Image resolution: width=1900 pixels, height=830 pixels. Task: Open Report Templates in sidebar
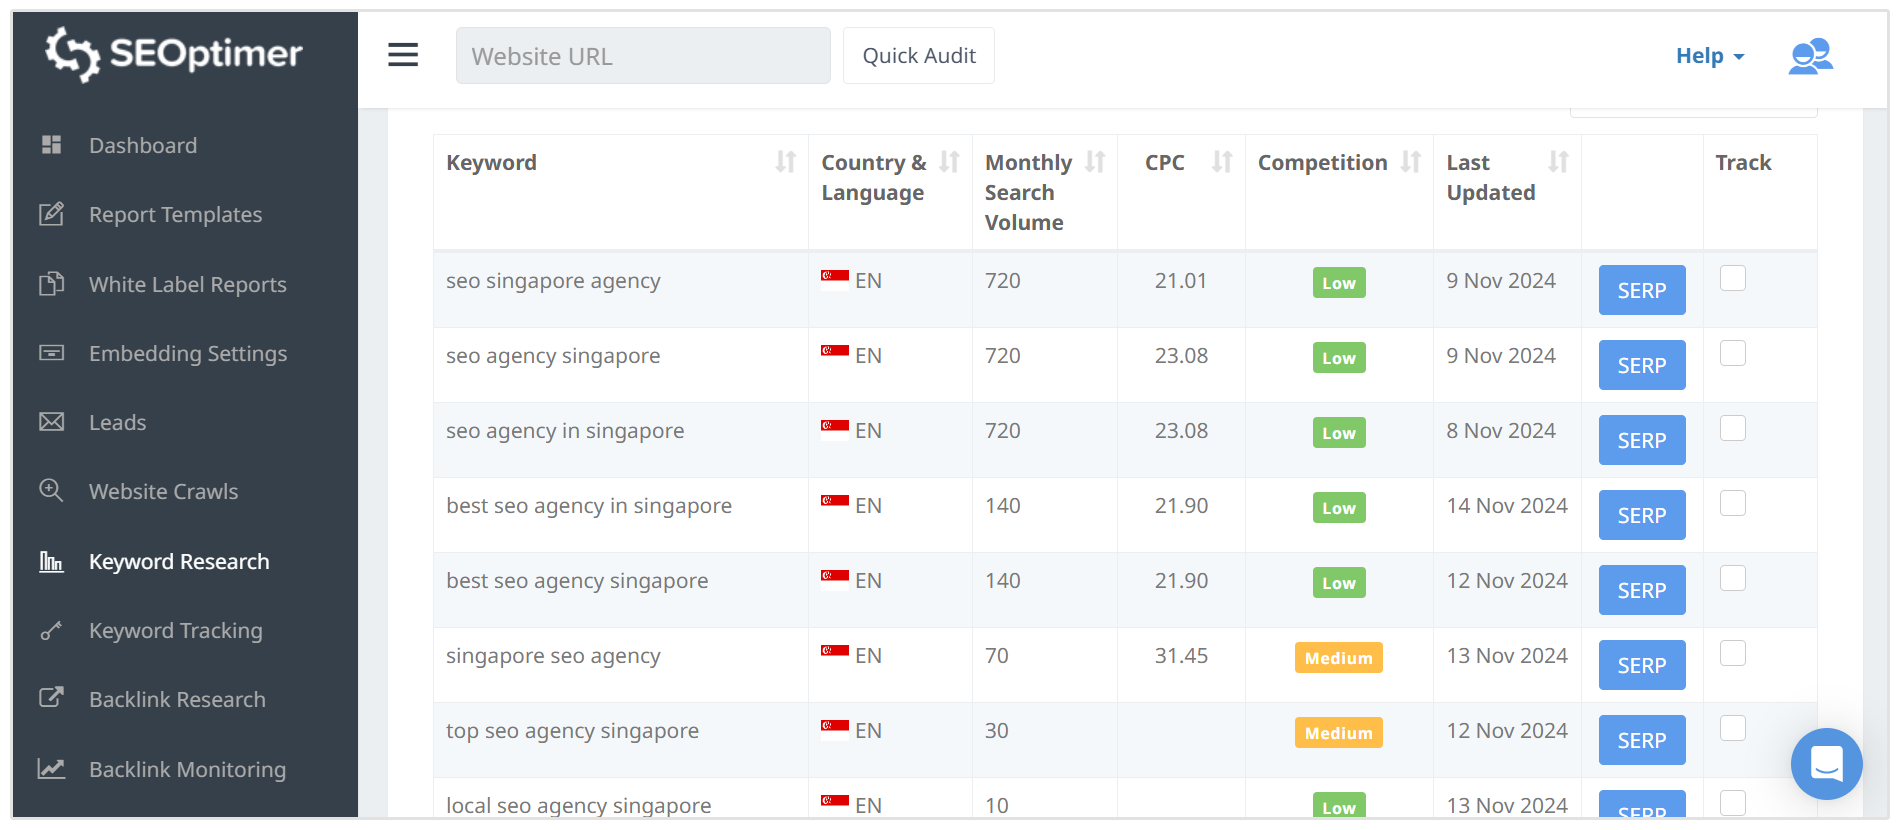click(x=175, y=215)
